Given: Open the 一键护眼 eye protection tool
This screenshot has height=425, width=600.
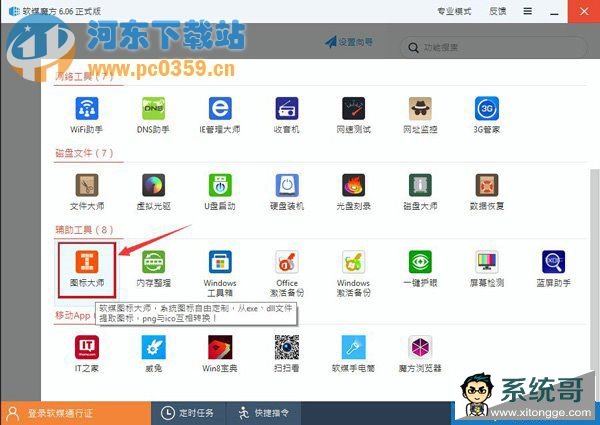Looking at the screenshot, I should tap(420, 262).
